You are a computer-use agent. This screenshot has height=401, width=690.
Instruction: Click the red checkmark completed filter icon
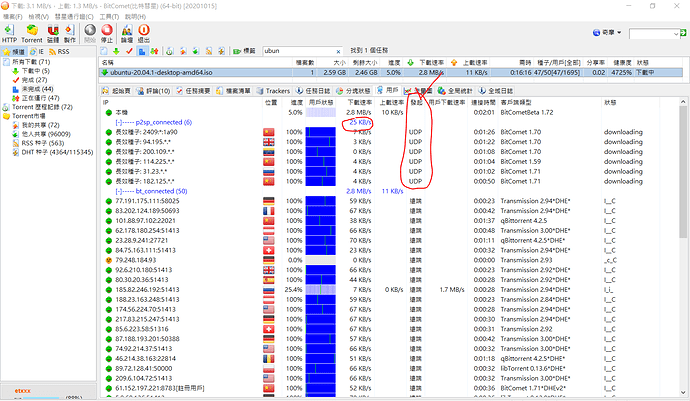coord(129,51)
